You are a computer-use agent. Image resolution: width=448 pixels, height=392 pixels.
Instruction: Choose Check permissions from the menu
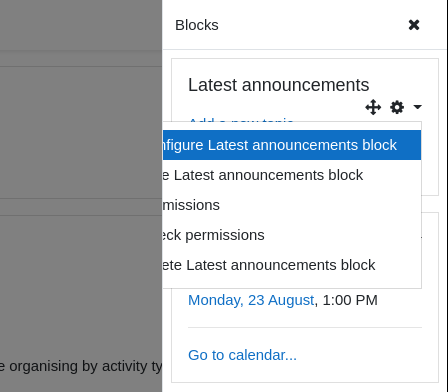(292, 235)
